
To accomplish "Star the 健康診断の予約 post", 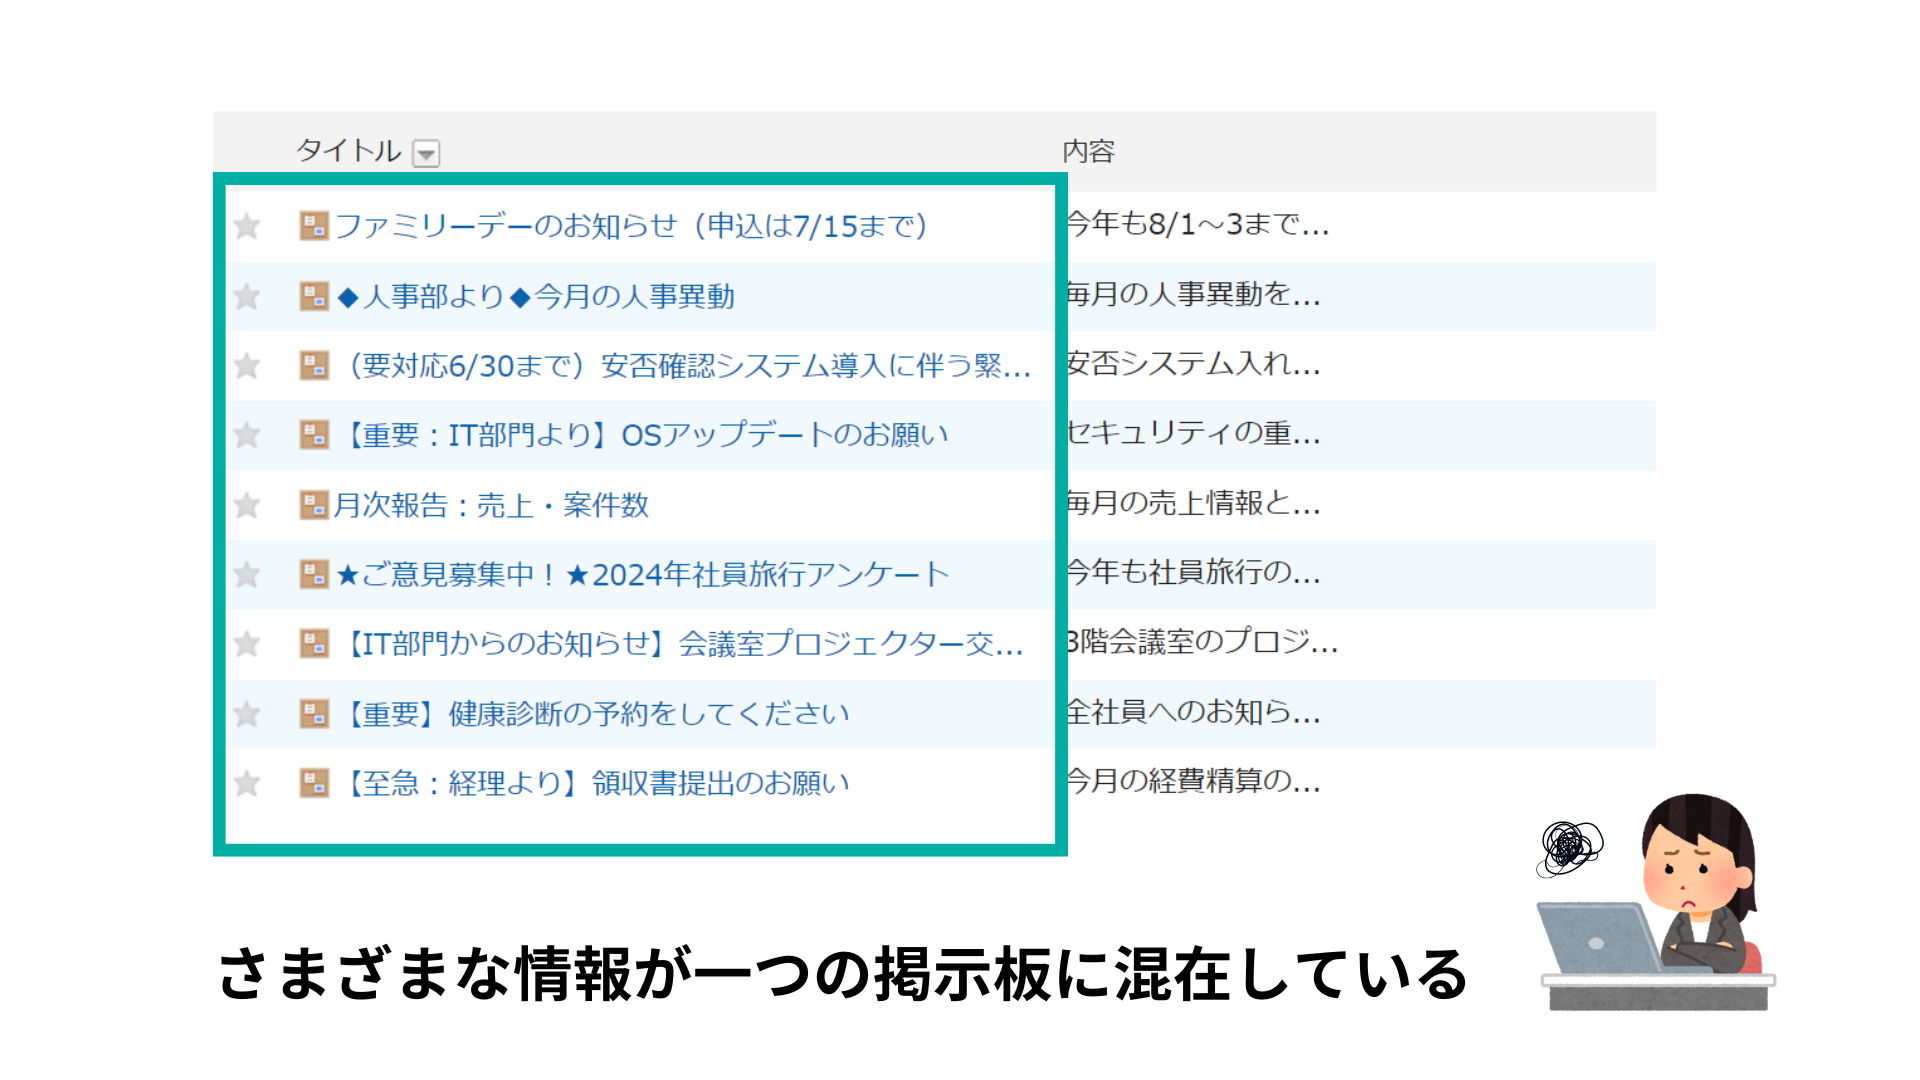I will coord(247,714).
